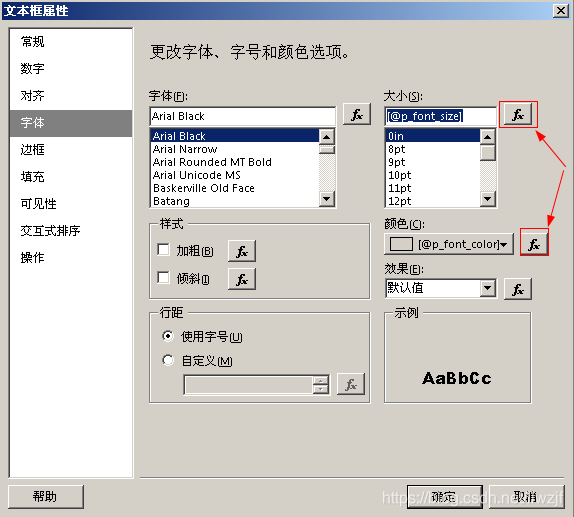Enable the 倾斜 italic checkbox
Screen dimensions: 574x517
[163, 278]
